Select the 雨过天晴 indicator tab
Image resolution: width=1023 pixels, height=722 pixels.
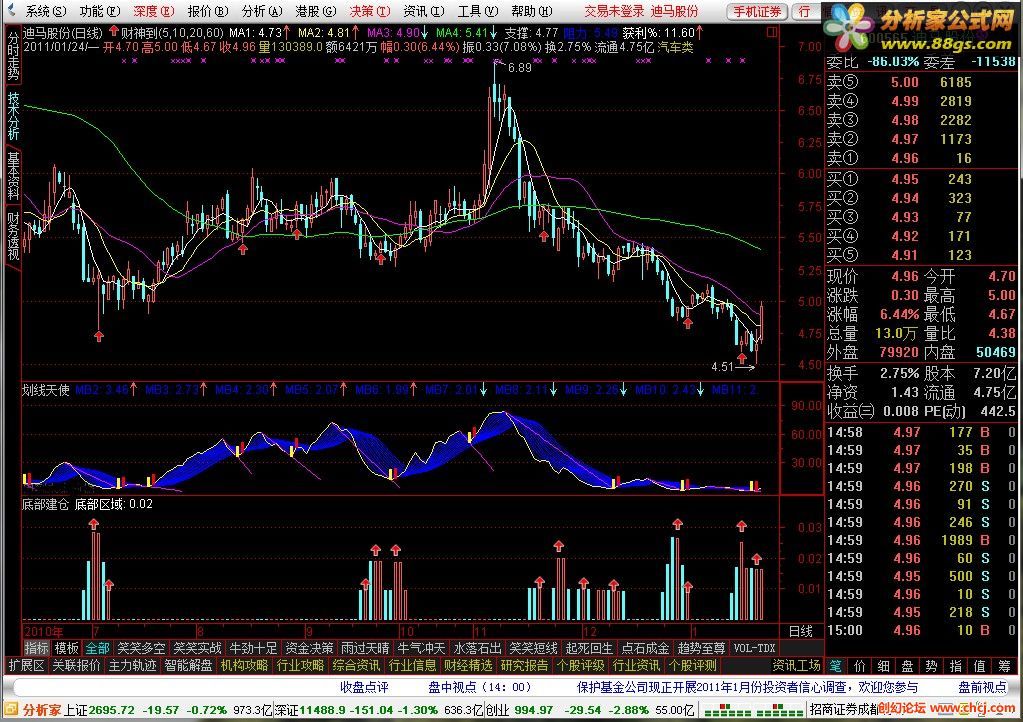[365, 648]
